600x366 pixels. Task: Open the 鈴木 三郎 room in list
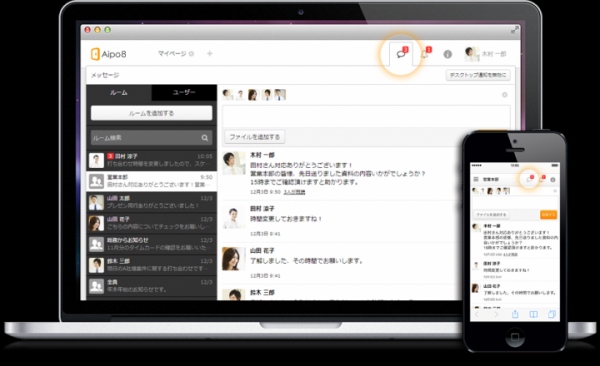(152, 265)
